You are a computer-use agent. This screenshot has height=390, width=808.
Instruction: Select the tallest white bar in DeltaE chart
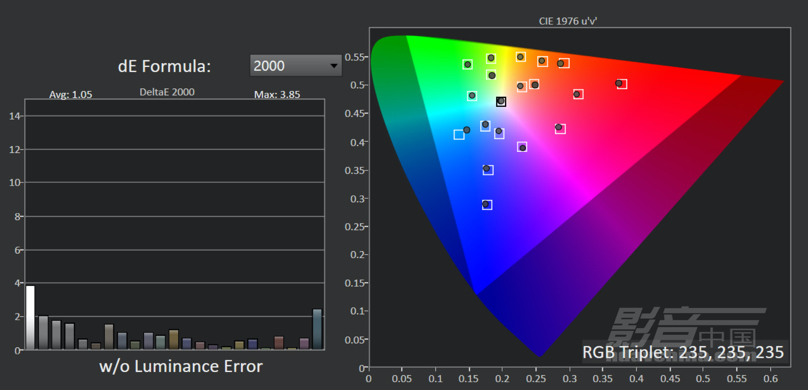(x=30, y=317)
